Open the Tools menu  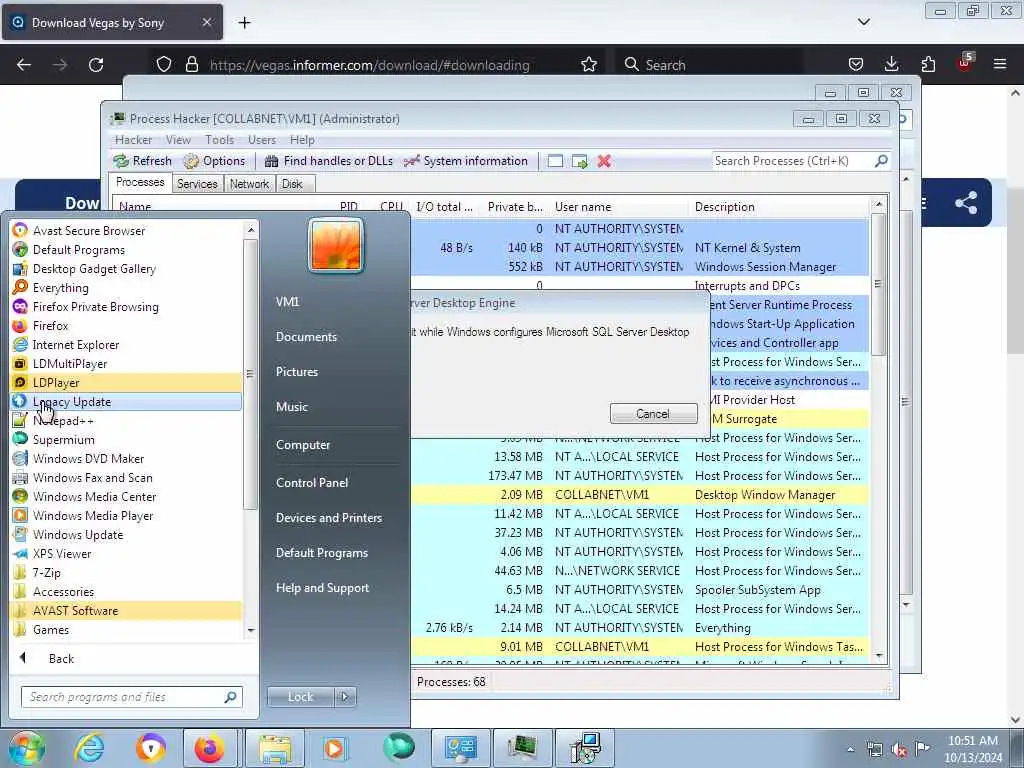tap(219, 140)
